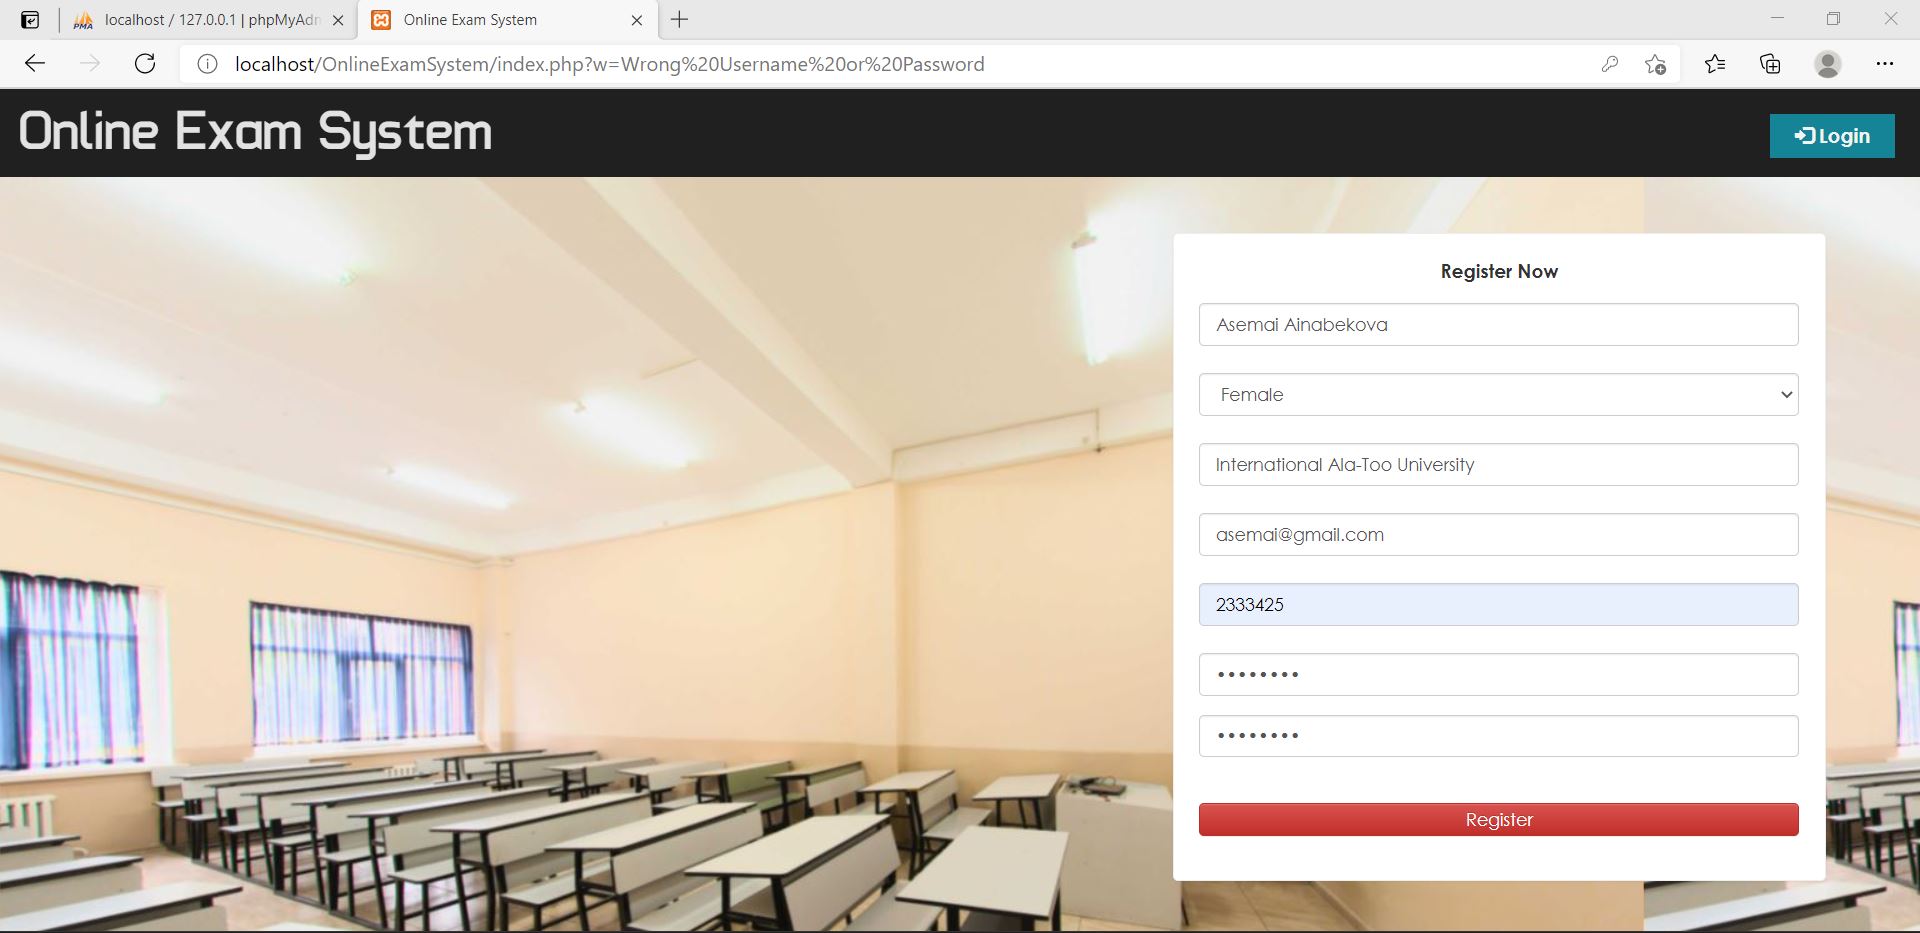1920x933 pixels.
Task: Click the first password field
Action: point(1498,675)
